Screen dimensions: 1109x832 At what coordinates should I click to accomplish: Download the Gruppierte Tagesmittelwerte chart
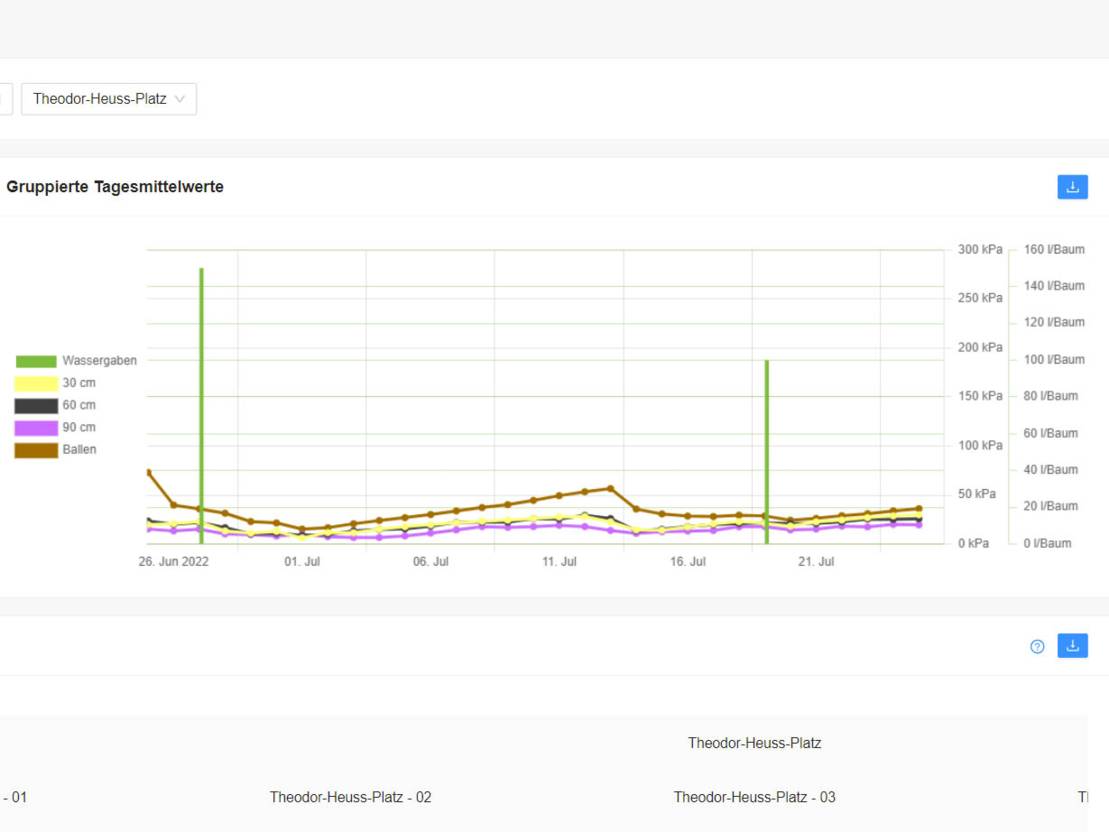(1072, 187)
